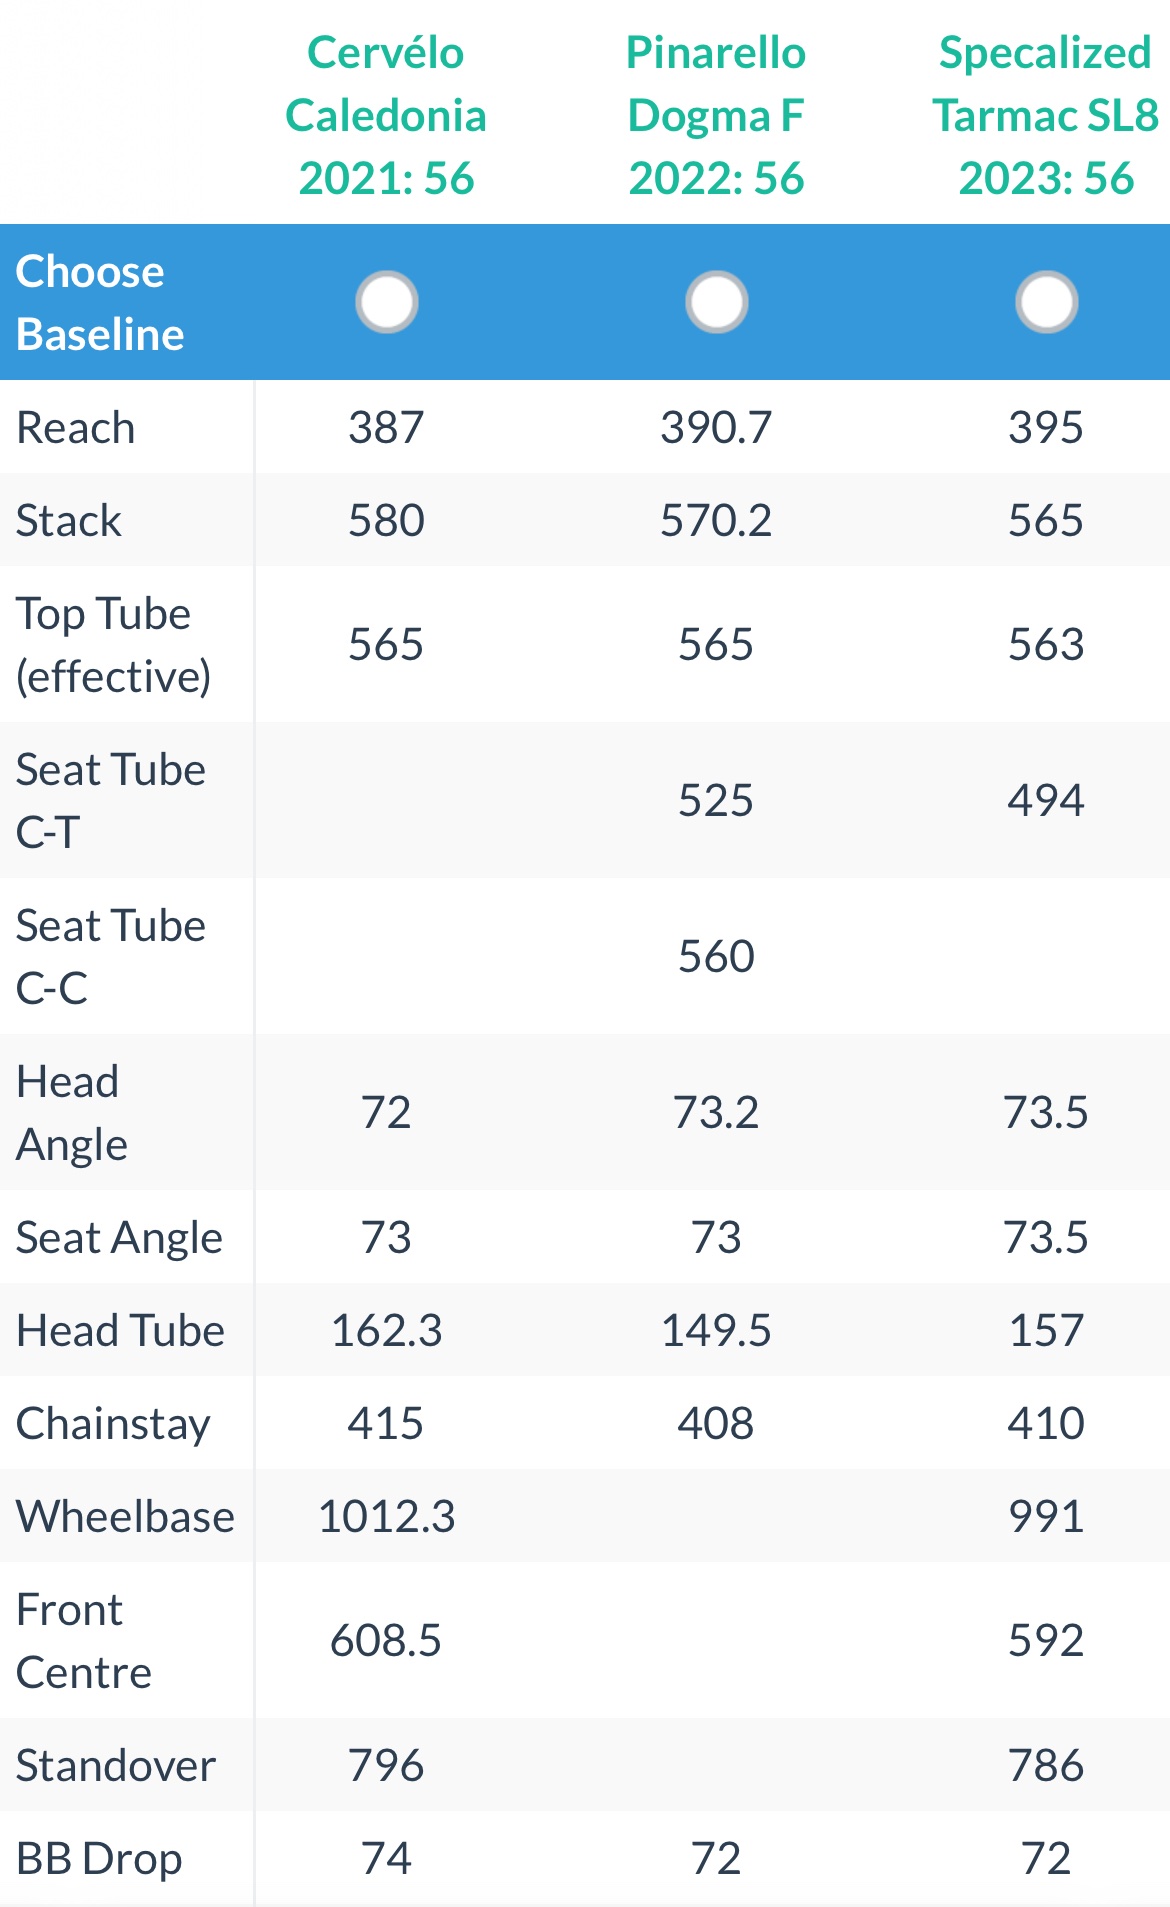The height and width of the screenshot is (1907, 1170).
Task: Click Pinarello head tube value 149.5
Action: click(x=716, y=1330)
